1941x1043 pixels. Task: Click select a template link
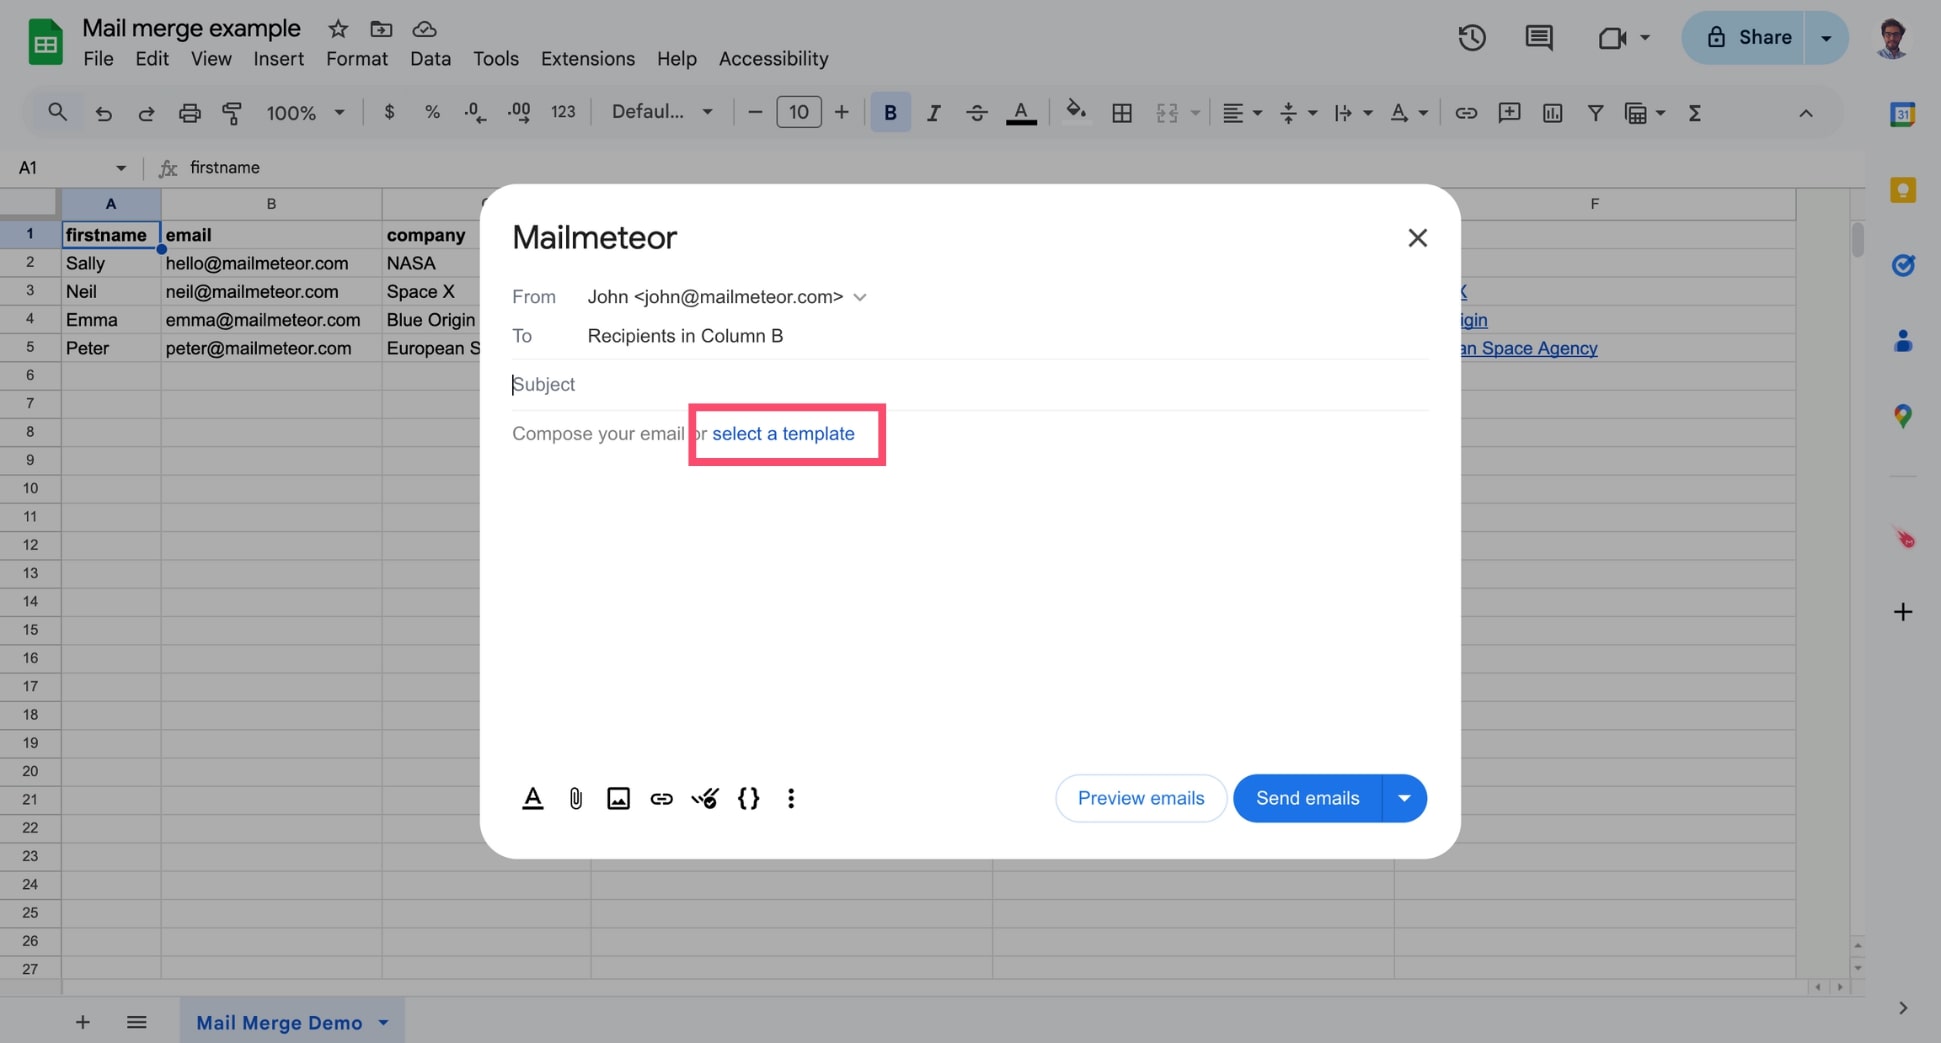tap(783, 434)
